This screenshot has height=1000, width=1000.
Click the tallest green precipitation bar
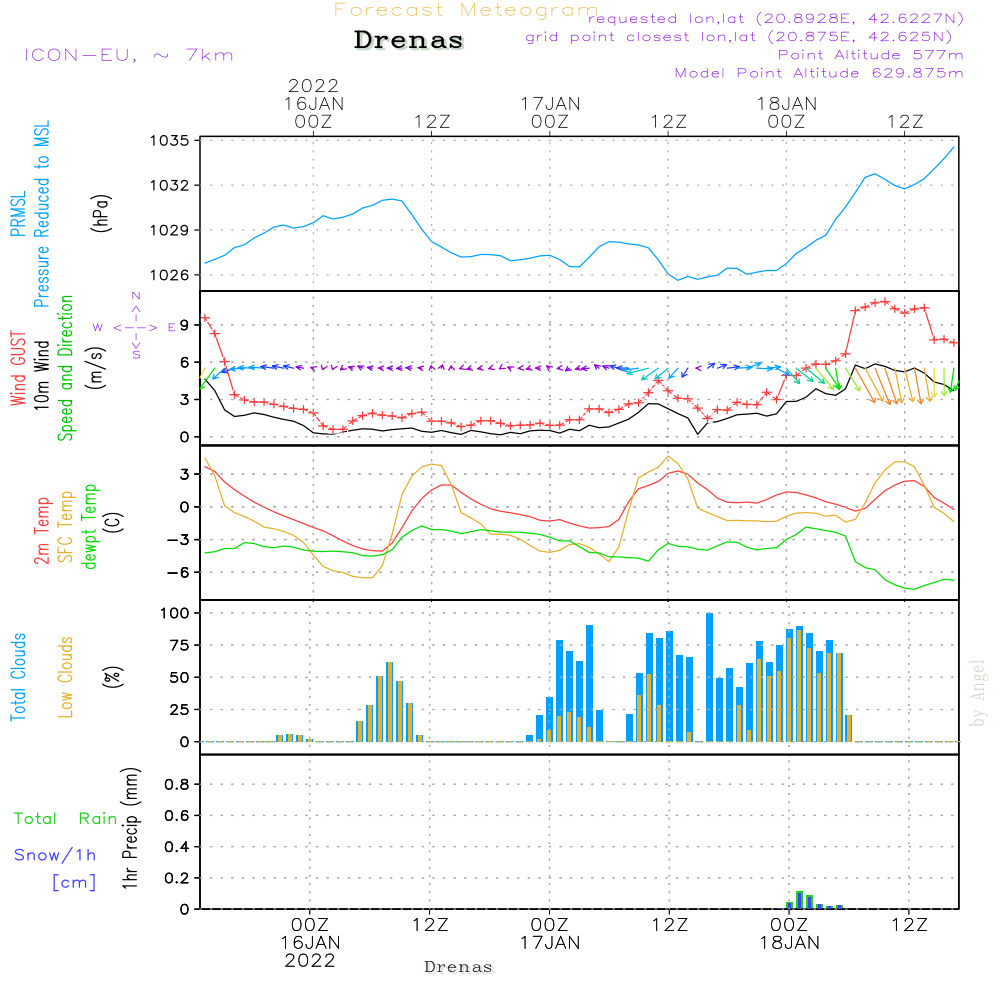pos(799,899)
